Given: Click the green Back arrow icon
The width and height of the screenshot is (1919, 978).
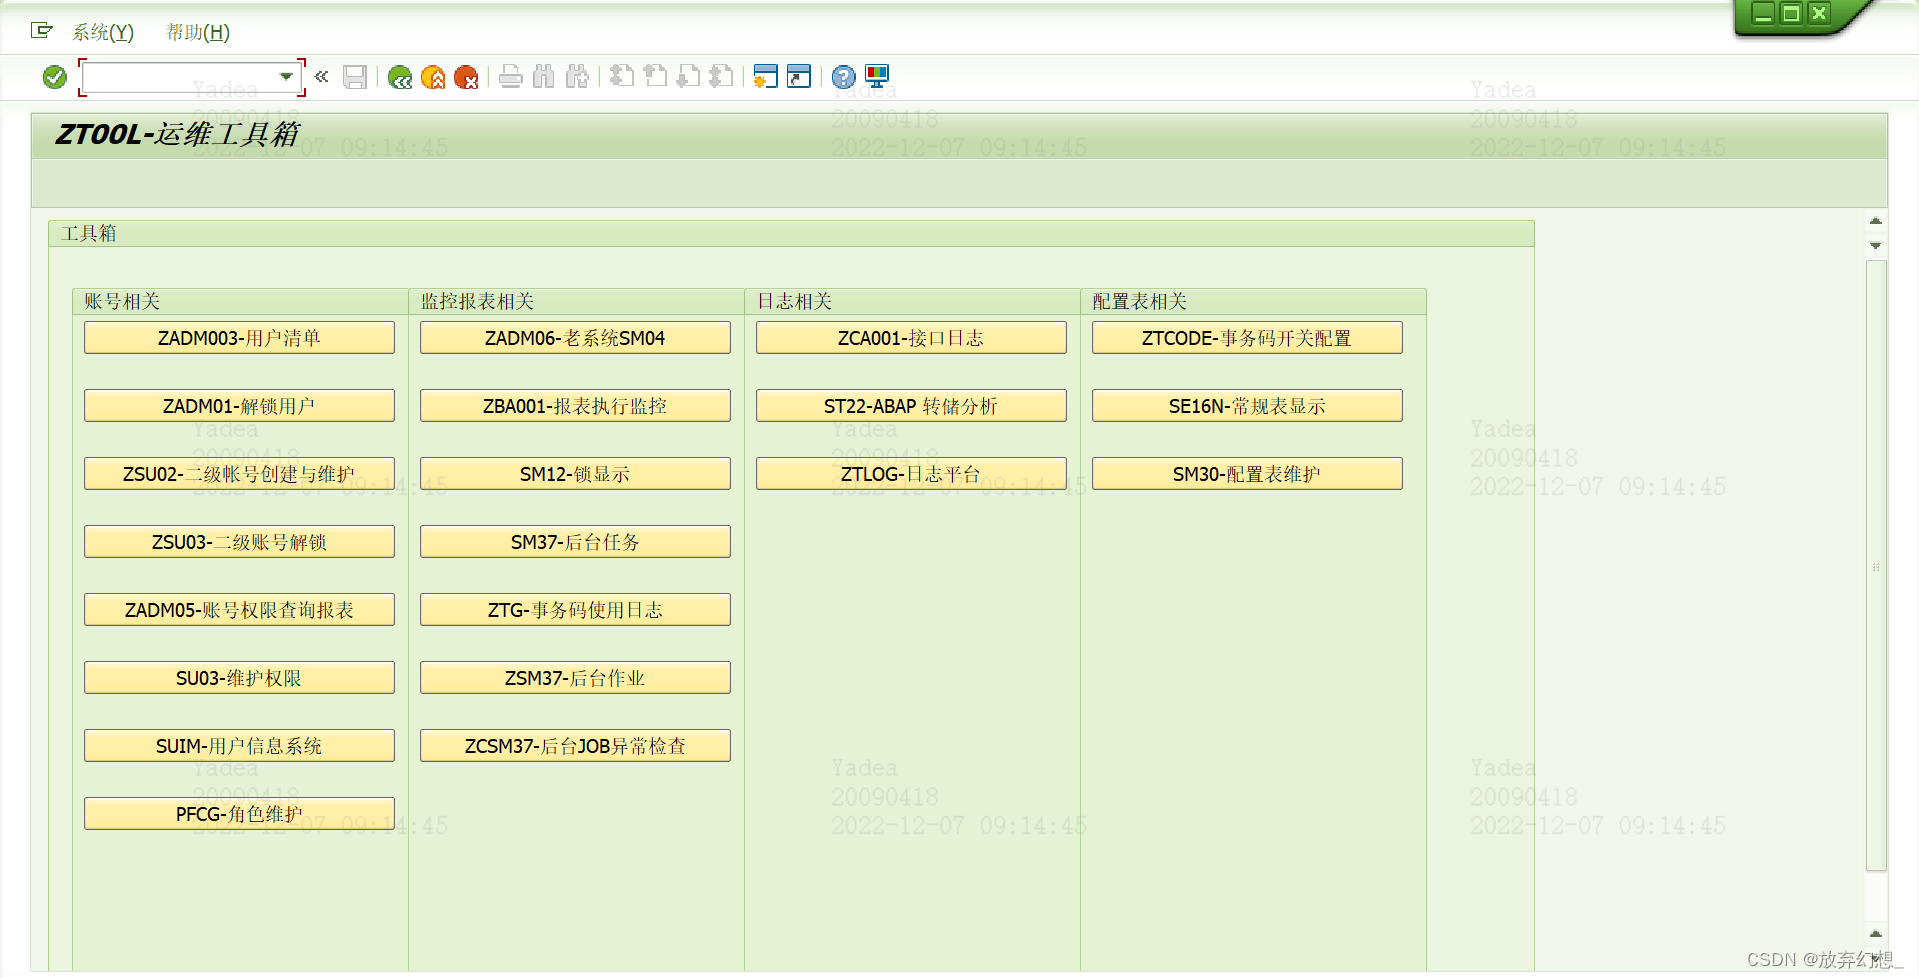Looking at the screenshot, I should pyautogui.click(x=400, y=77).
